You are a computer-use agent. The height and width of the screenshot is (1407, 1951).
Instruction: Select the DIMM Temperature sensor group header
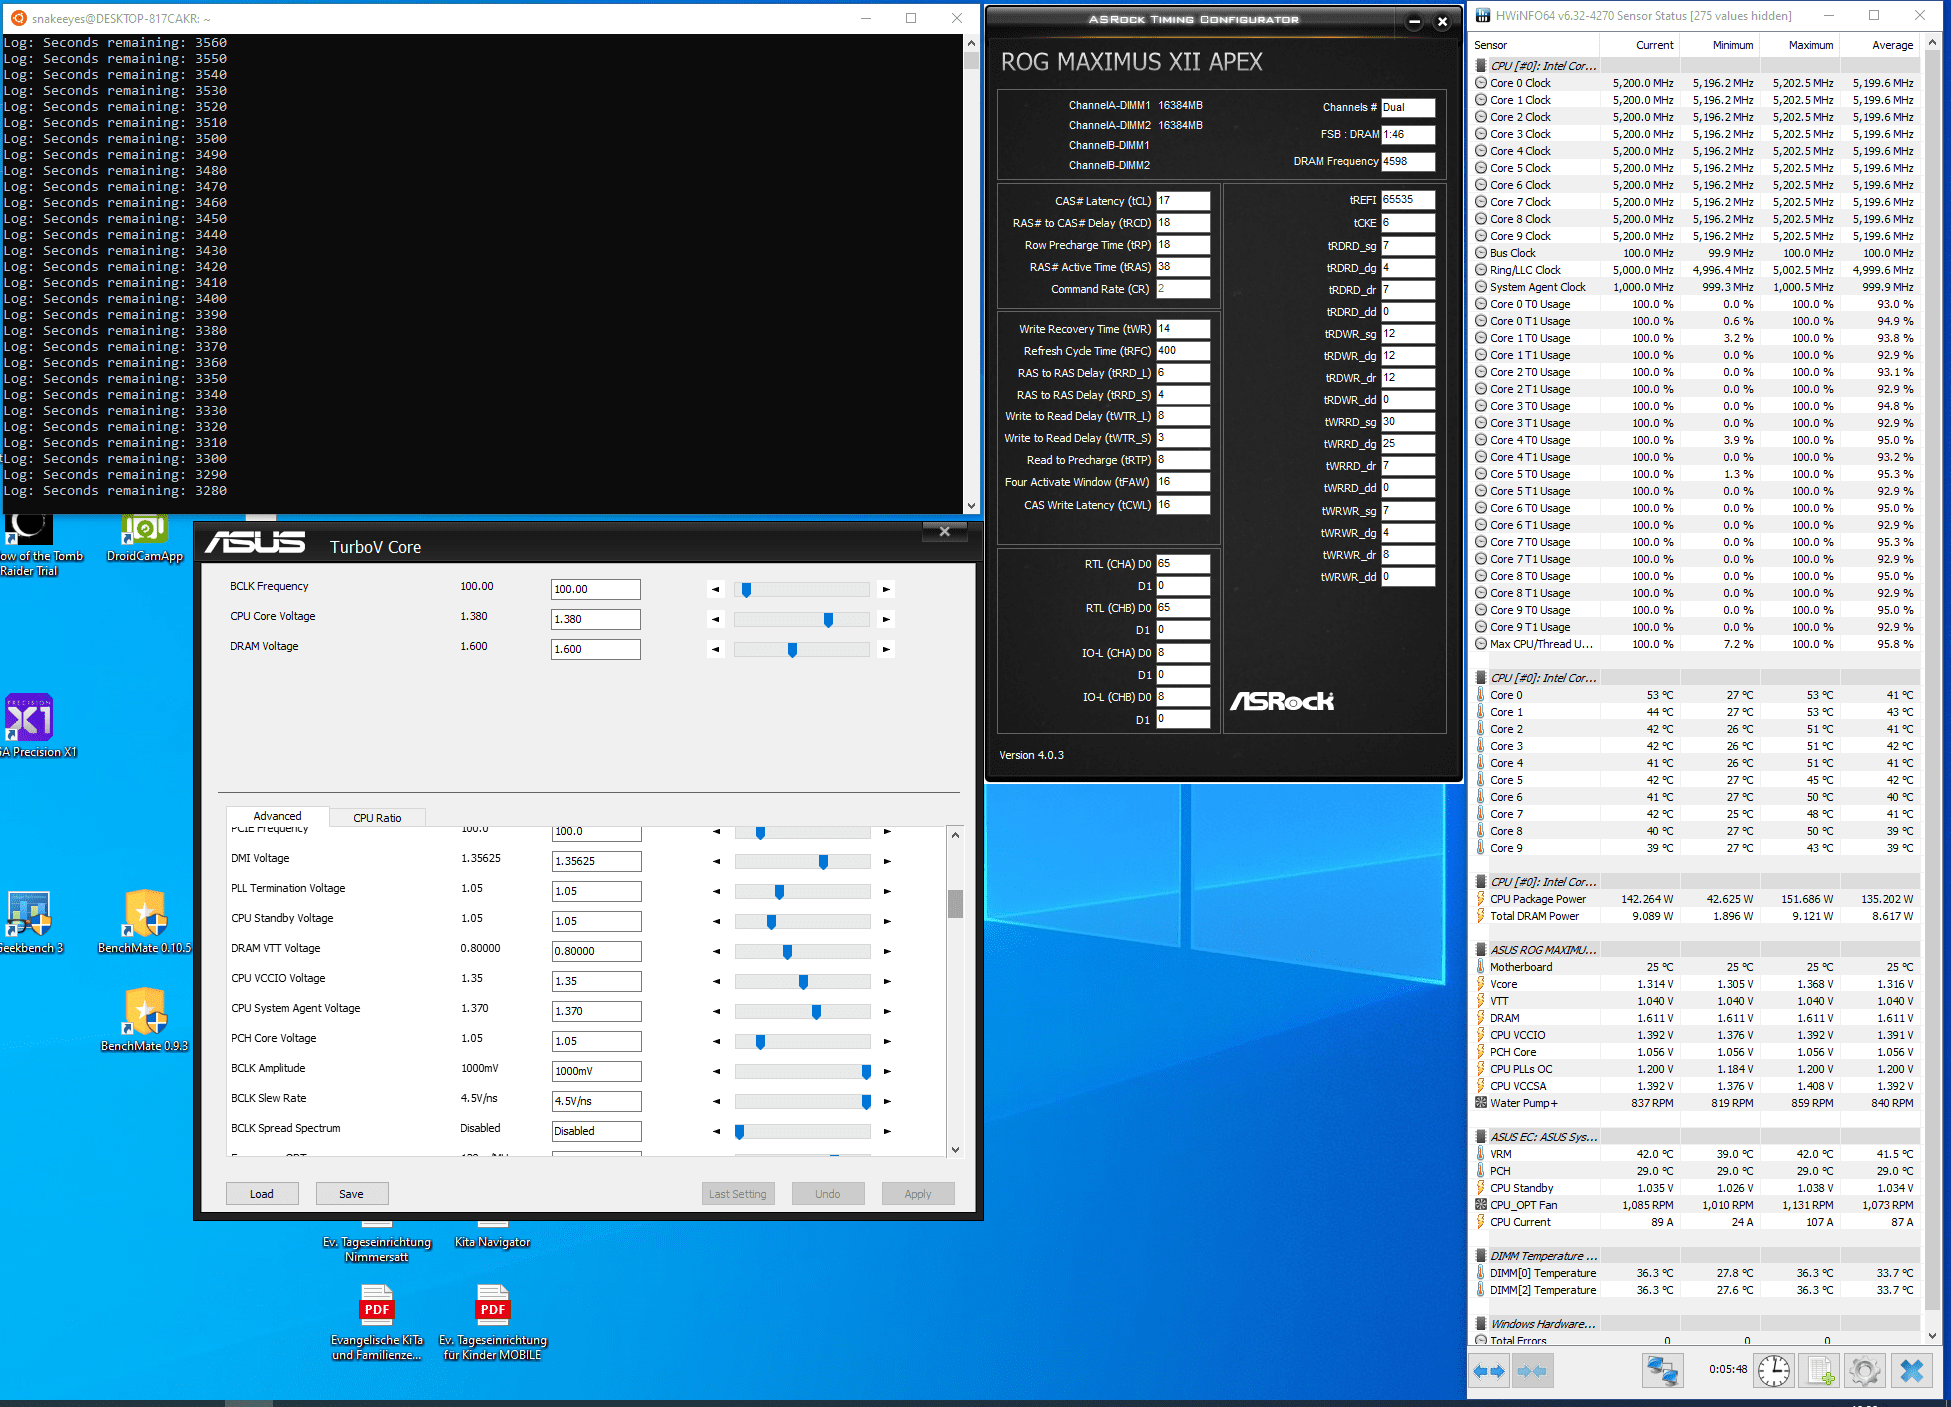pos(1543,1256)
